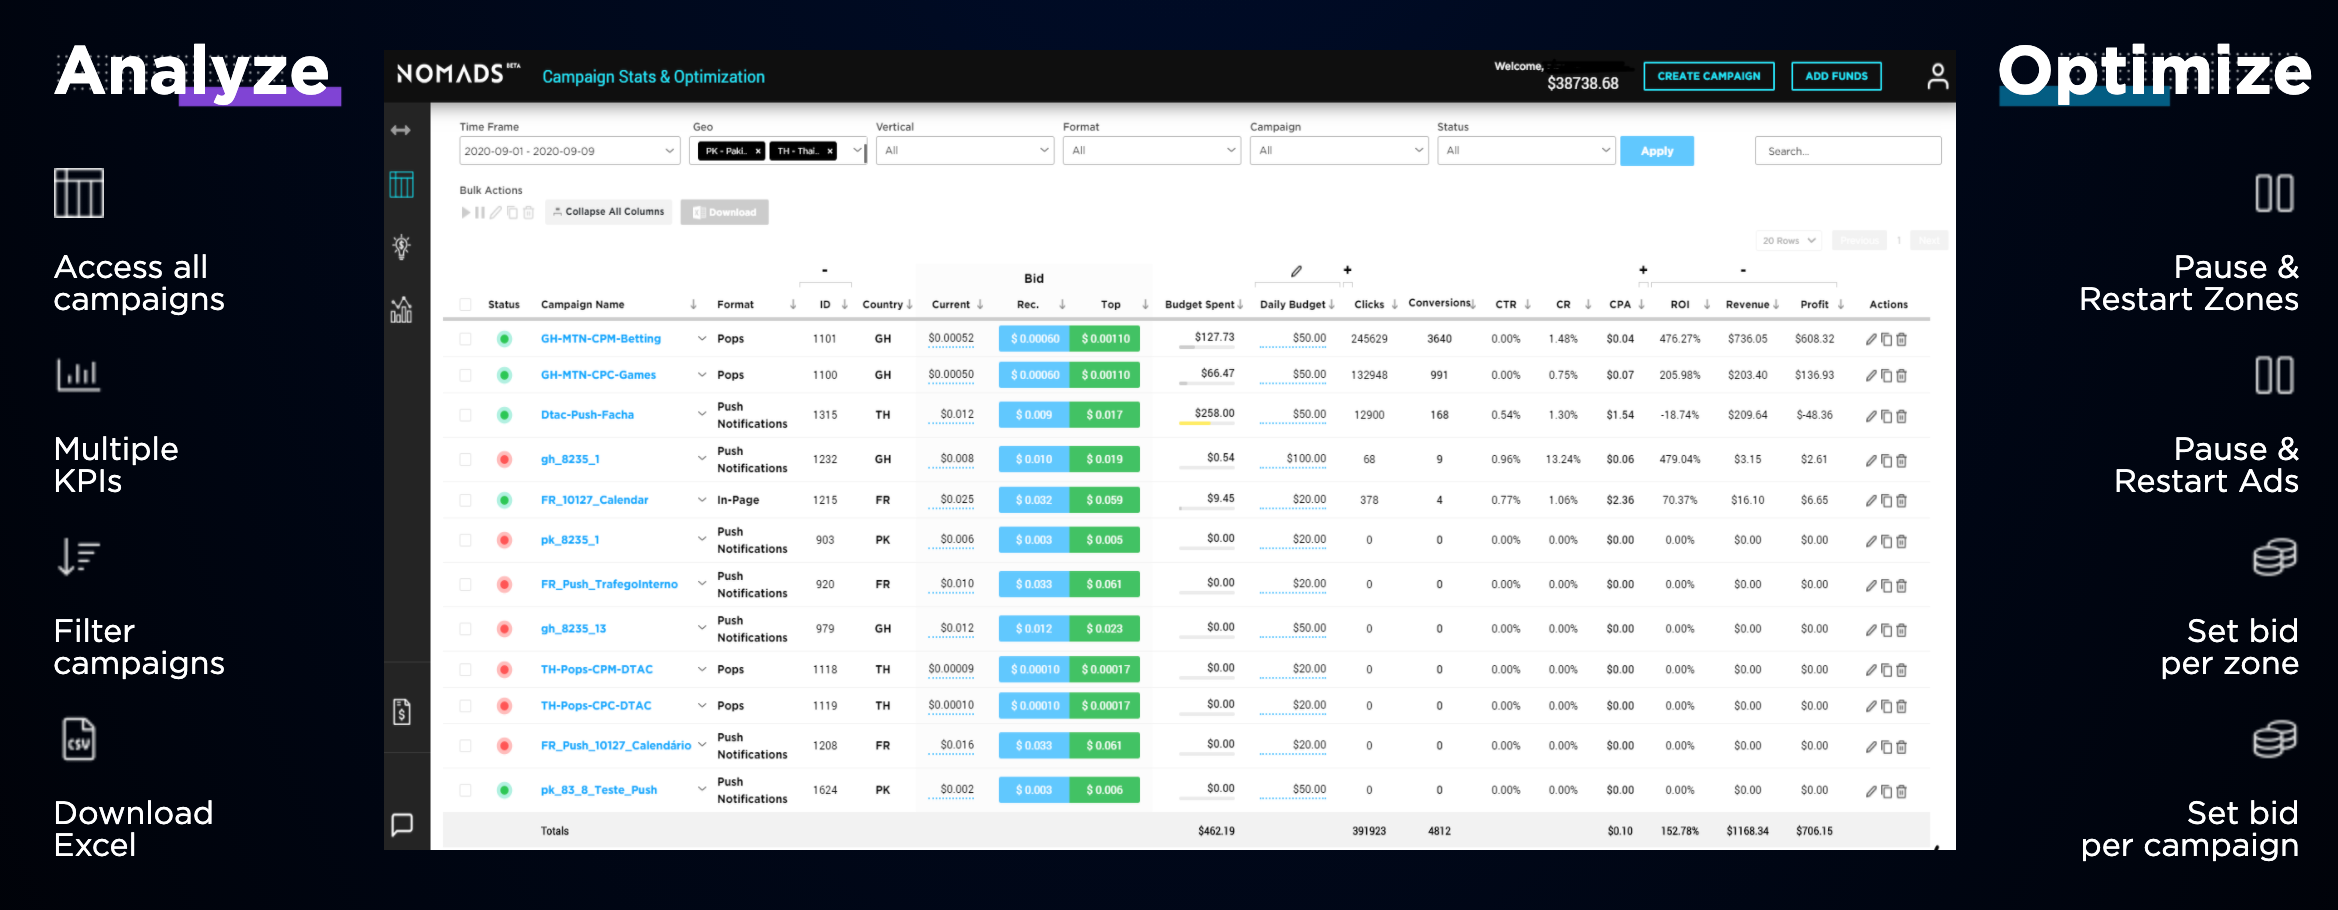Apply top bid $0.017 for Dtac-Push-Facha
The height and width of the screenshot is (910, 2338).
pos(1104,415)
